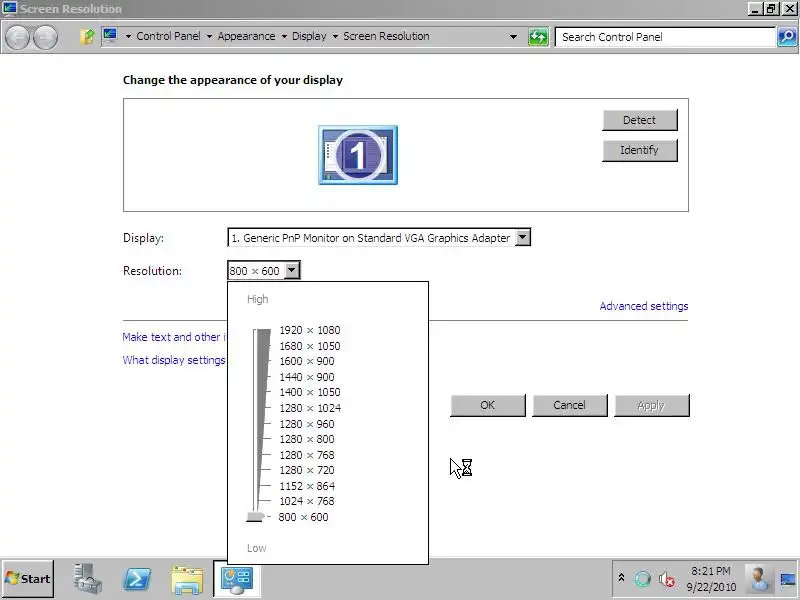
Task: Expand the Display breadcrumb arrow
Action: tap(284, 36)
